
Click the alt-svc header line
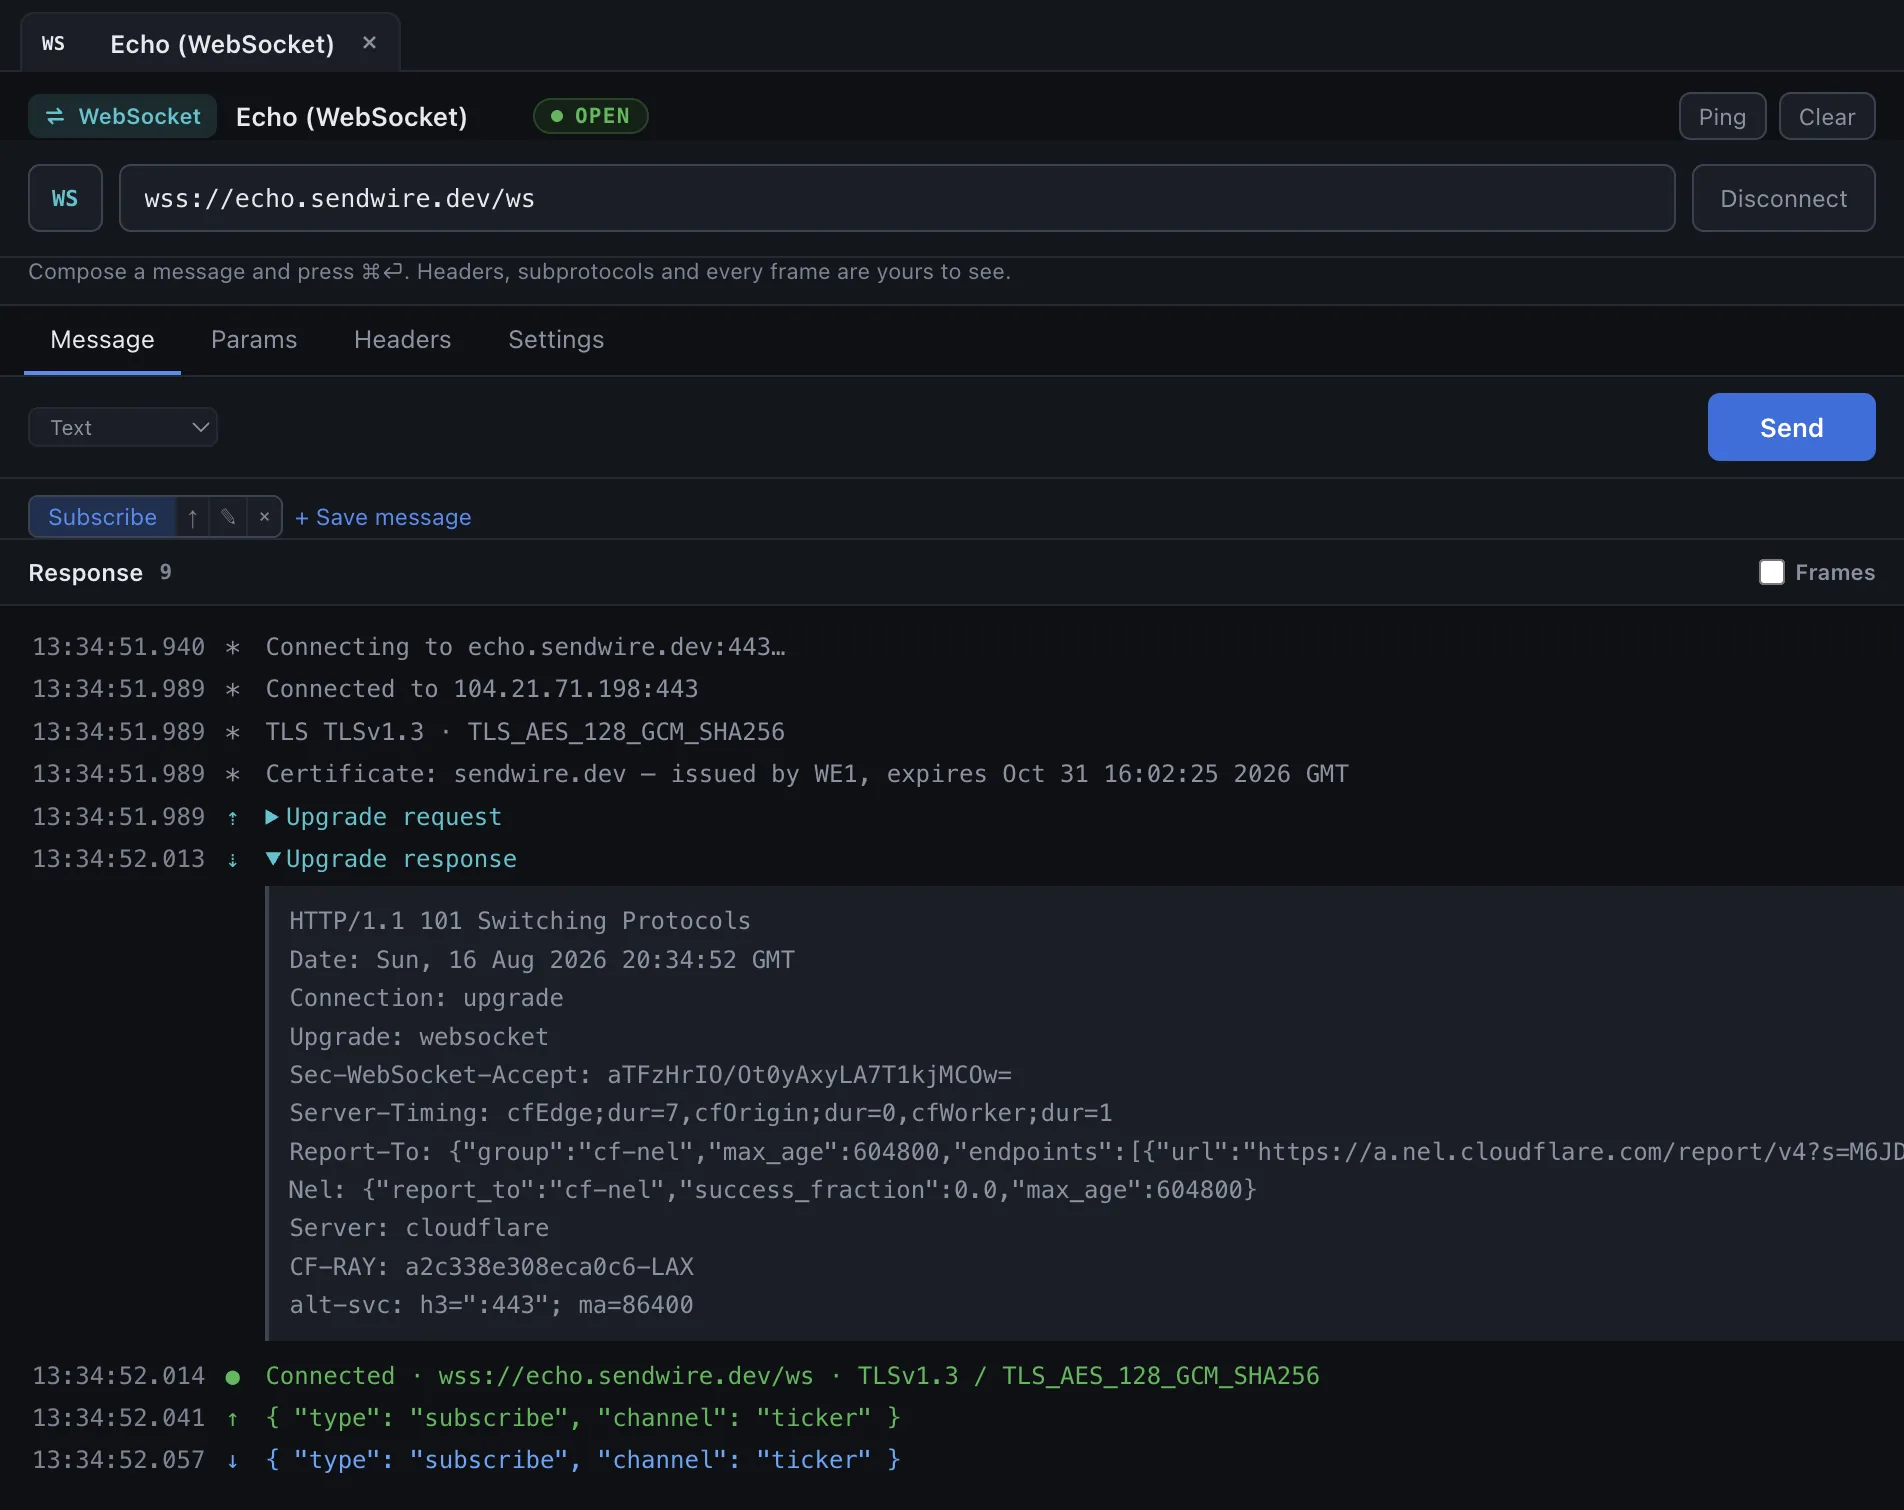(491, 1305)
